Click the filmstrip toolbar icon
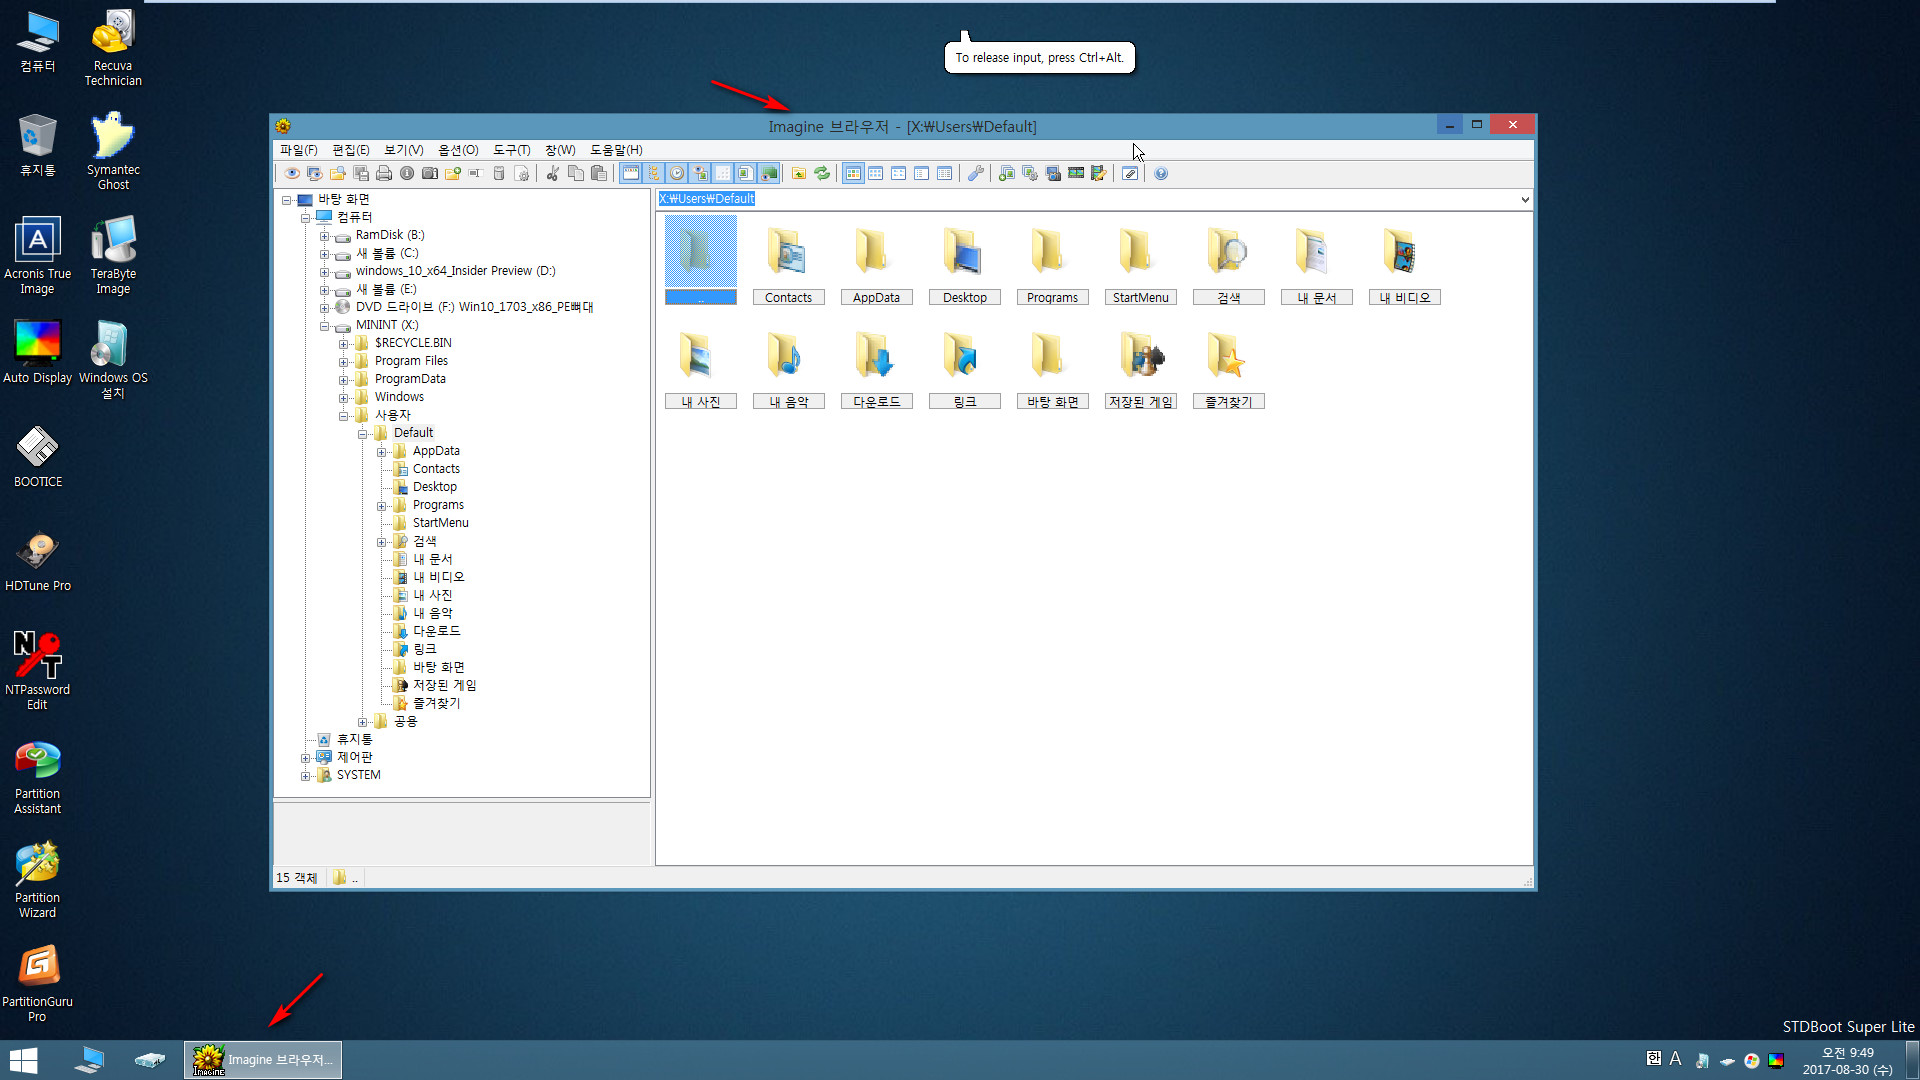 [1076, 173]
